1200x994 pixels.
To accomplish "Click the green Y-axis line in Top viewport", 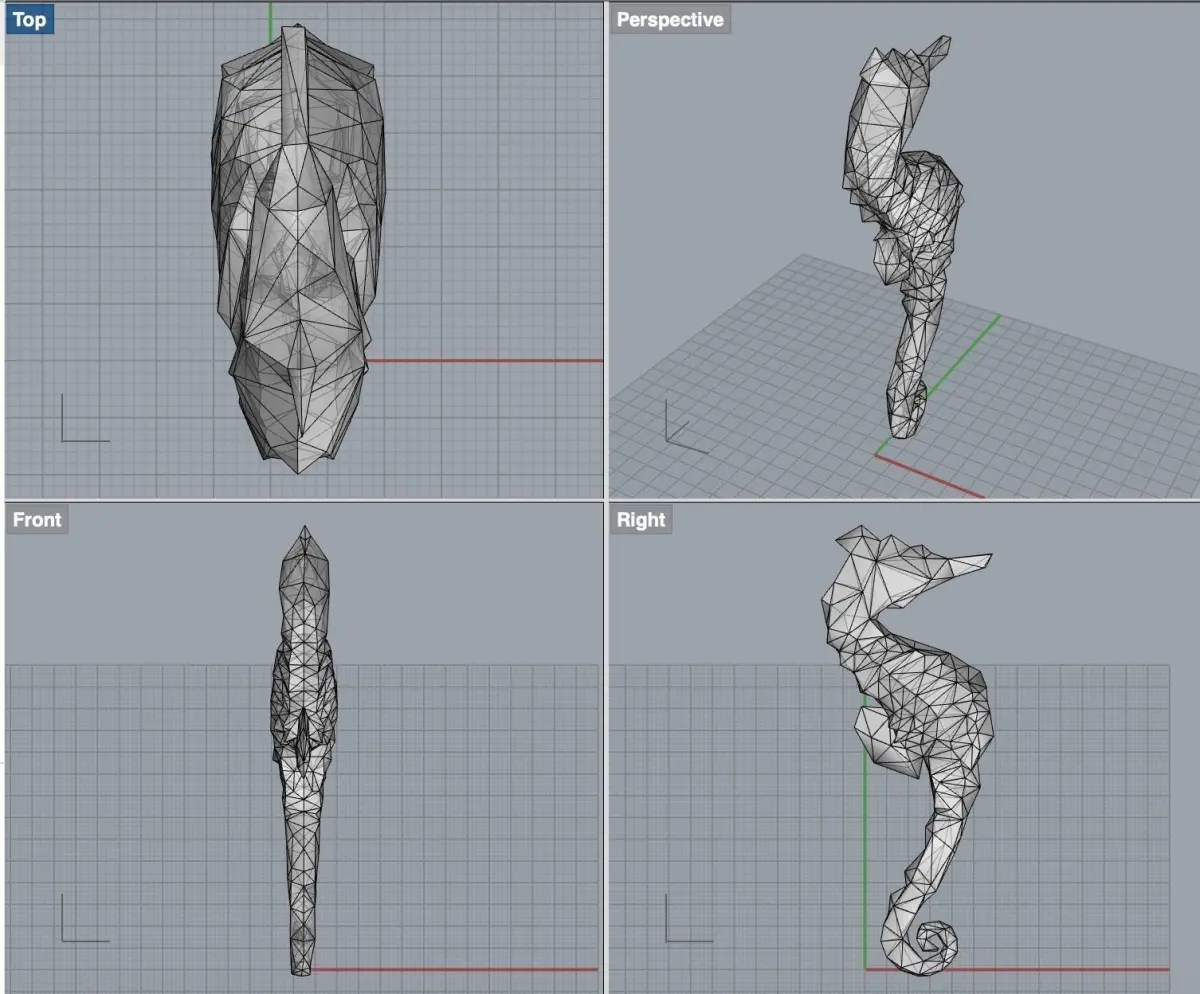I will (x=270, y=22).
